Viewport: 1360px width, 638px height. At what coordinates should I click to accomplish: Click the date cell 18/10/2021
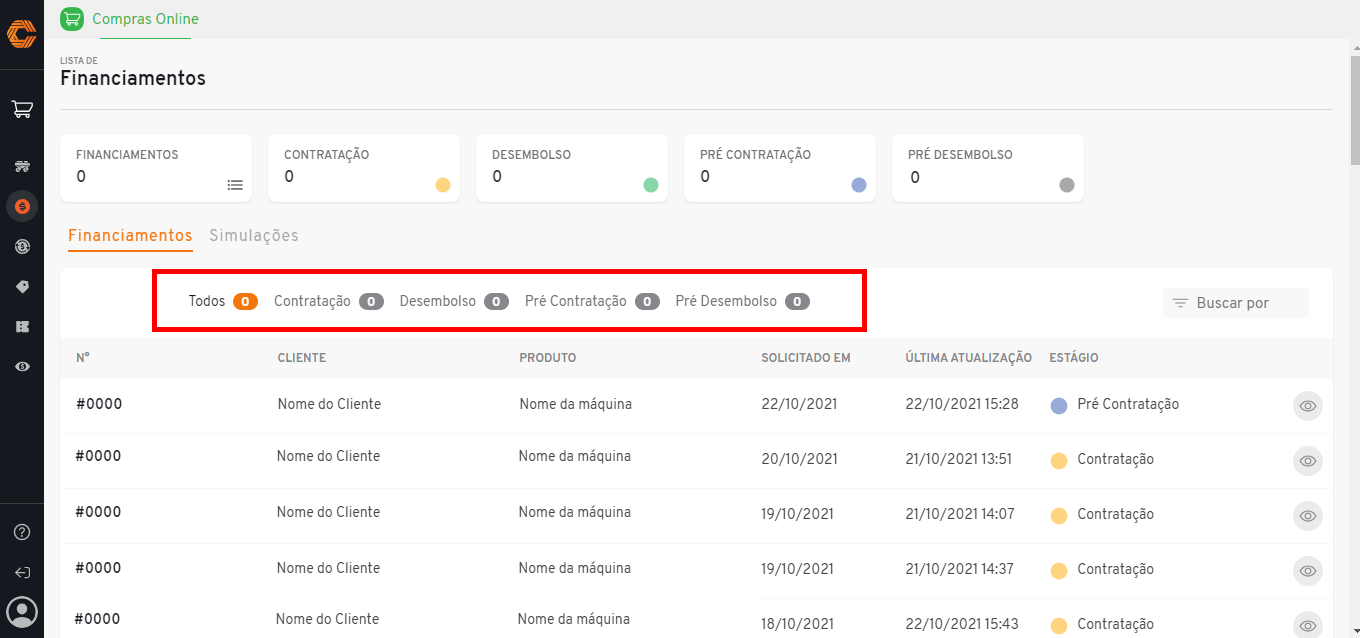796,624
